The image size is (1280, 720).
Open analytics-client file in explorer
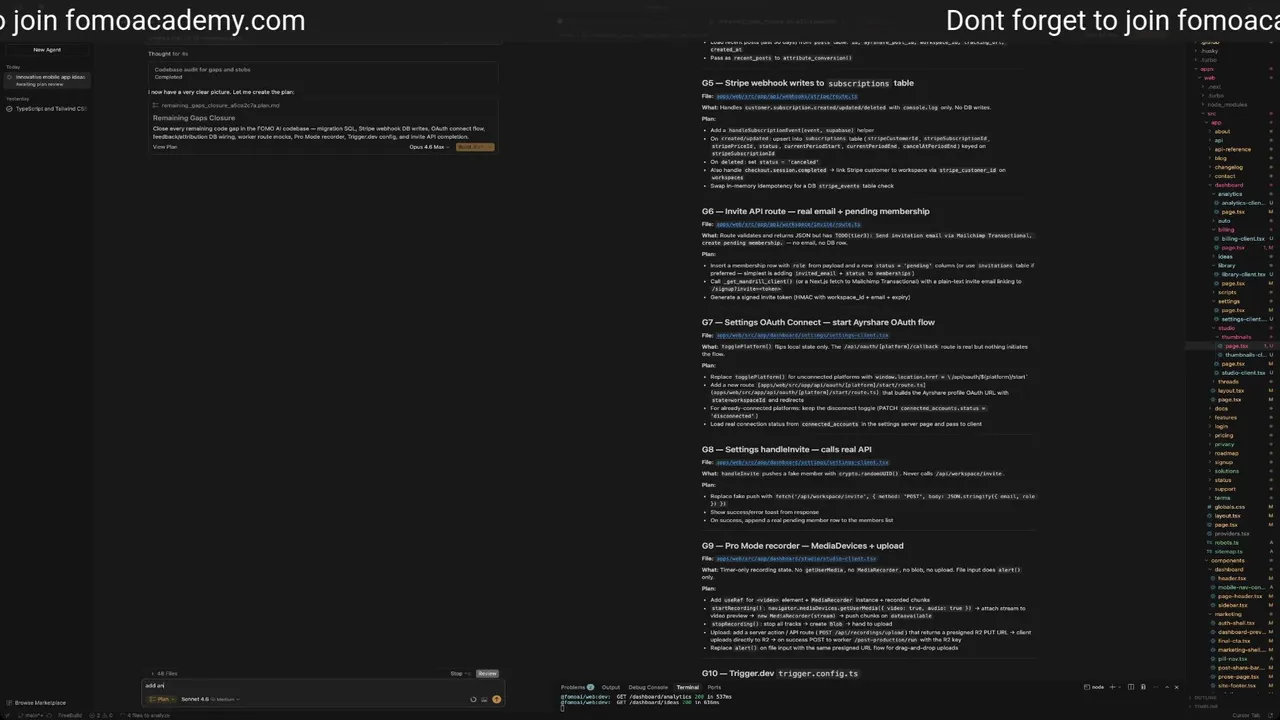[x=1243, y=203]
